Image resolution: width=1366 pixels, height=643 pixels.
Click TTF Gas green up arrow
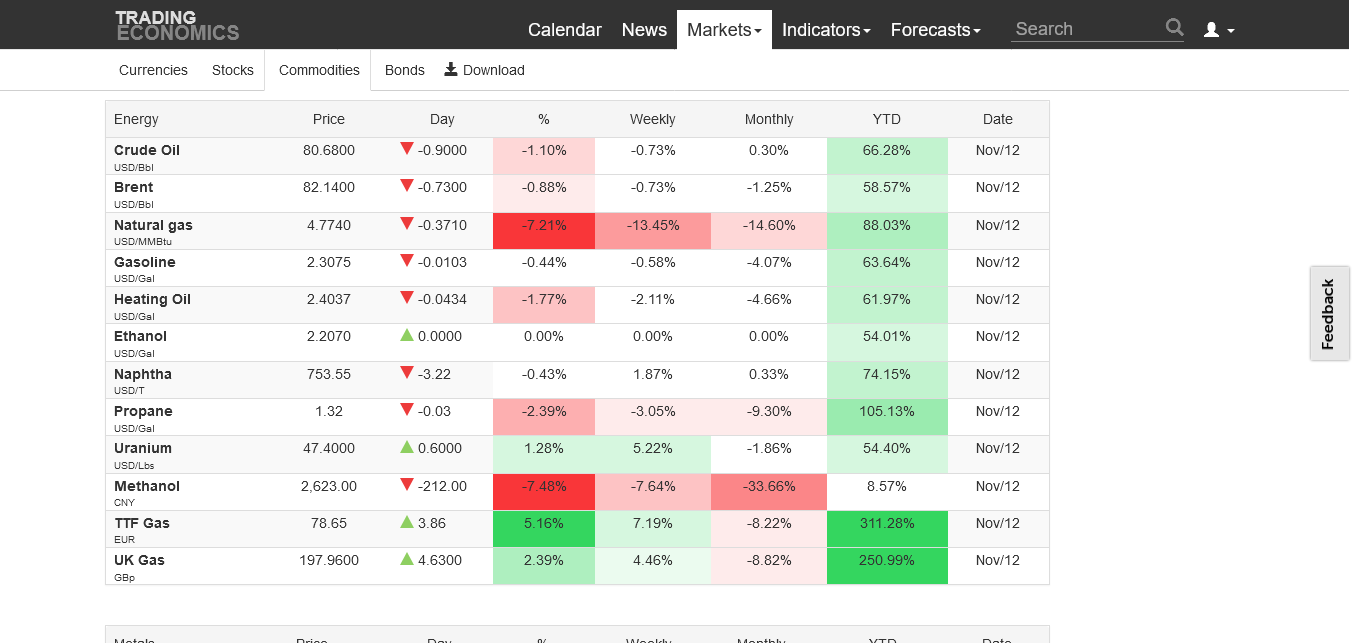click(x=407, y=522)
